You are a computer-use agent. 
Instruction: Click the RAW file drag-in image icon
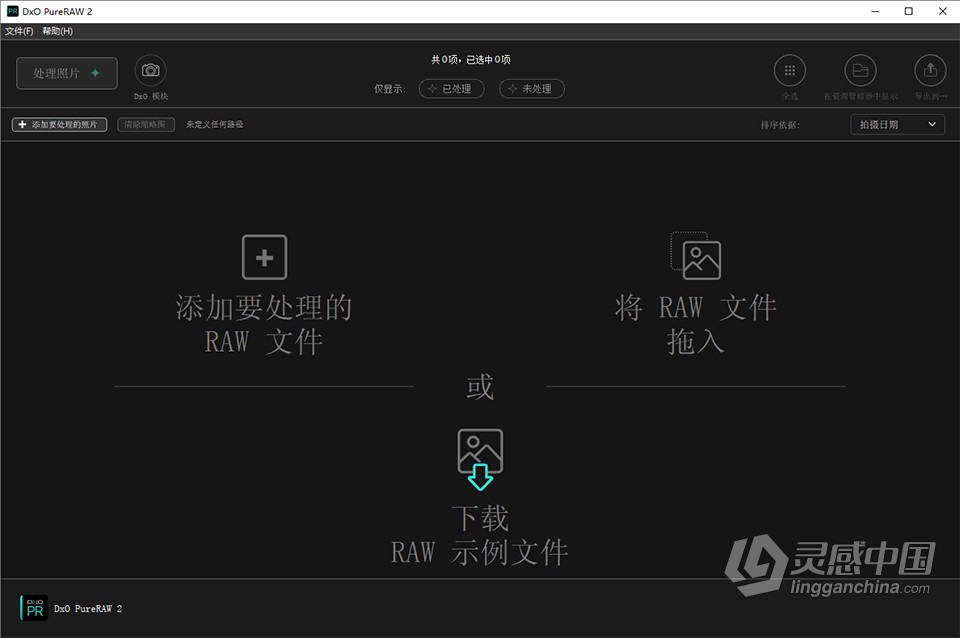tap(697, 257)
